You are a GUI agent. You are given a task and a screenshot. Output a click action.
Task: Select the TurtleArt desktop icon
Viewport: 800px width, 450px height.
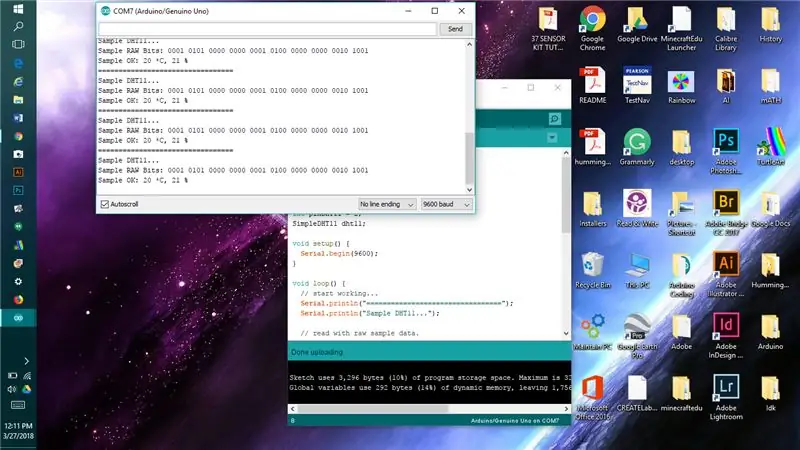[770, 147]
